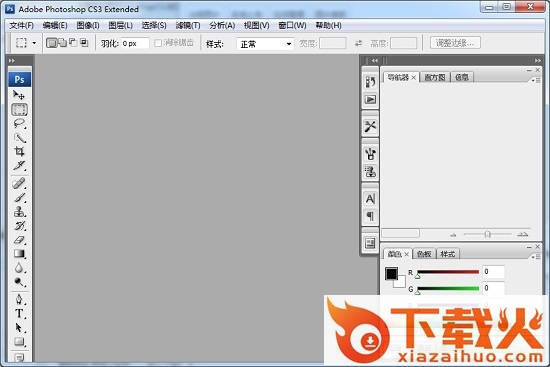The image size is (550, 367).
Task: Open the Brushes panel icon in dock
Action: tap(370, 154)
